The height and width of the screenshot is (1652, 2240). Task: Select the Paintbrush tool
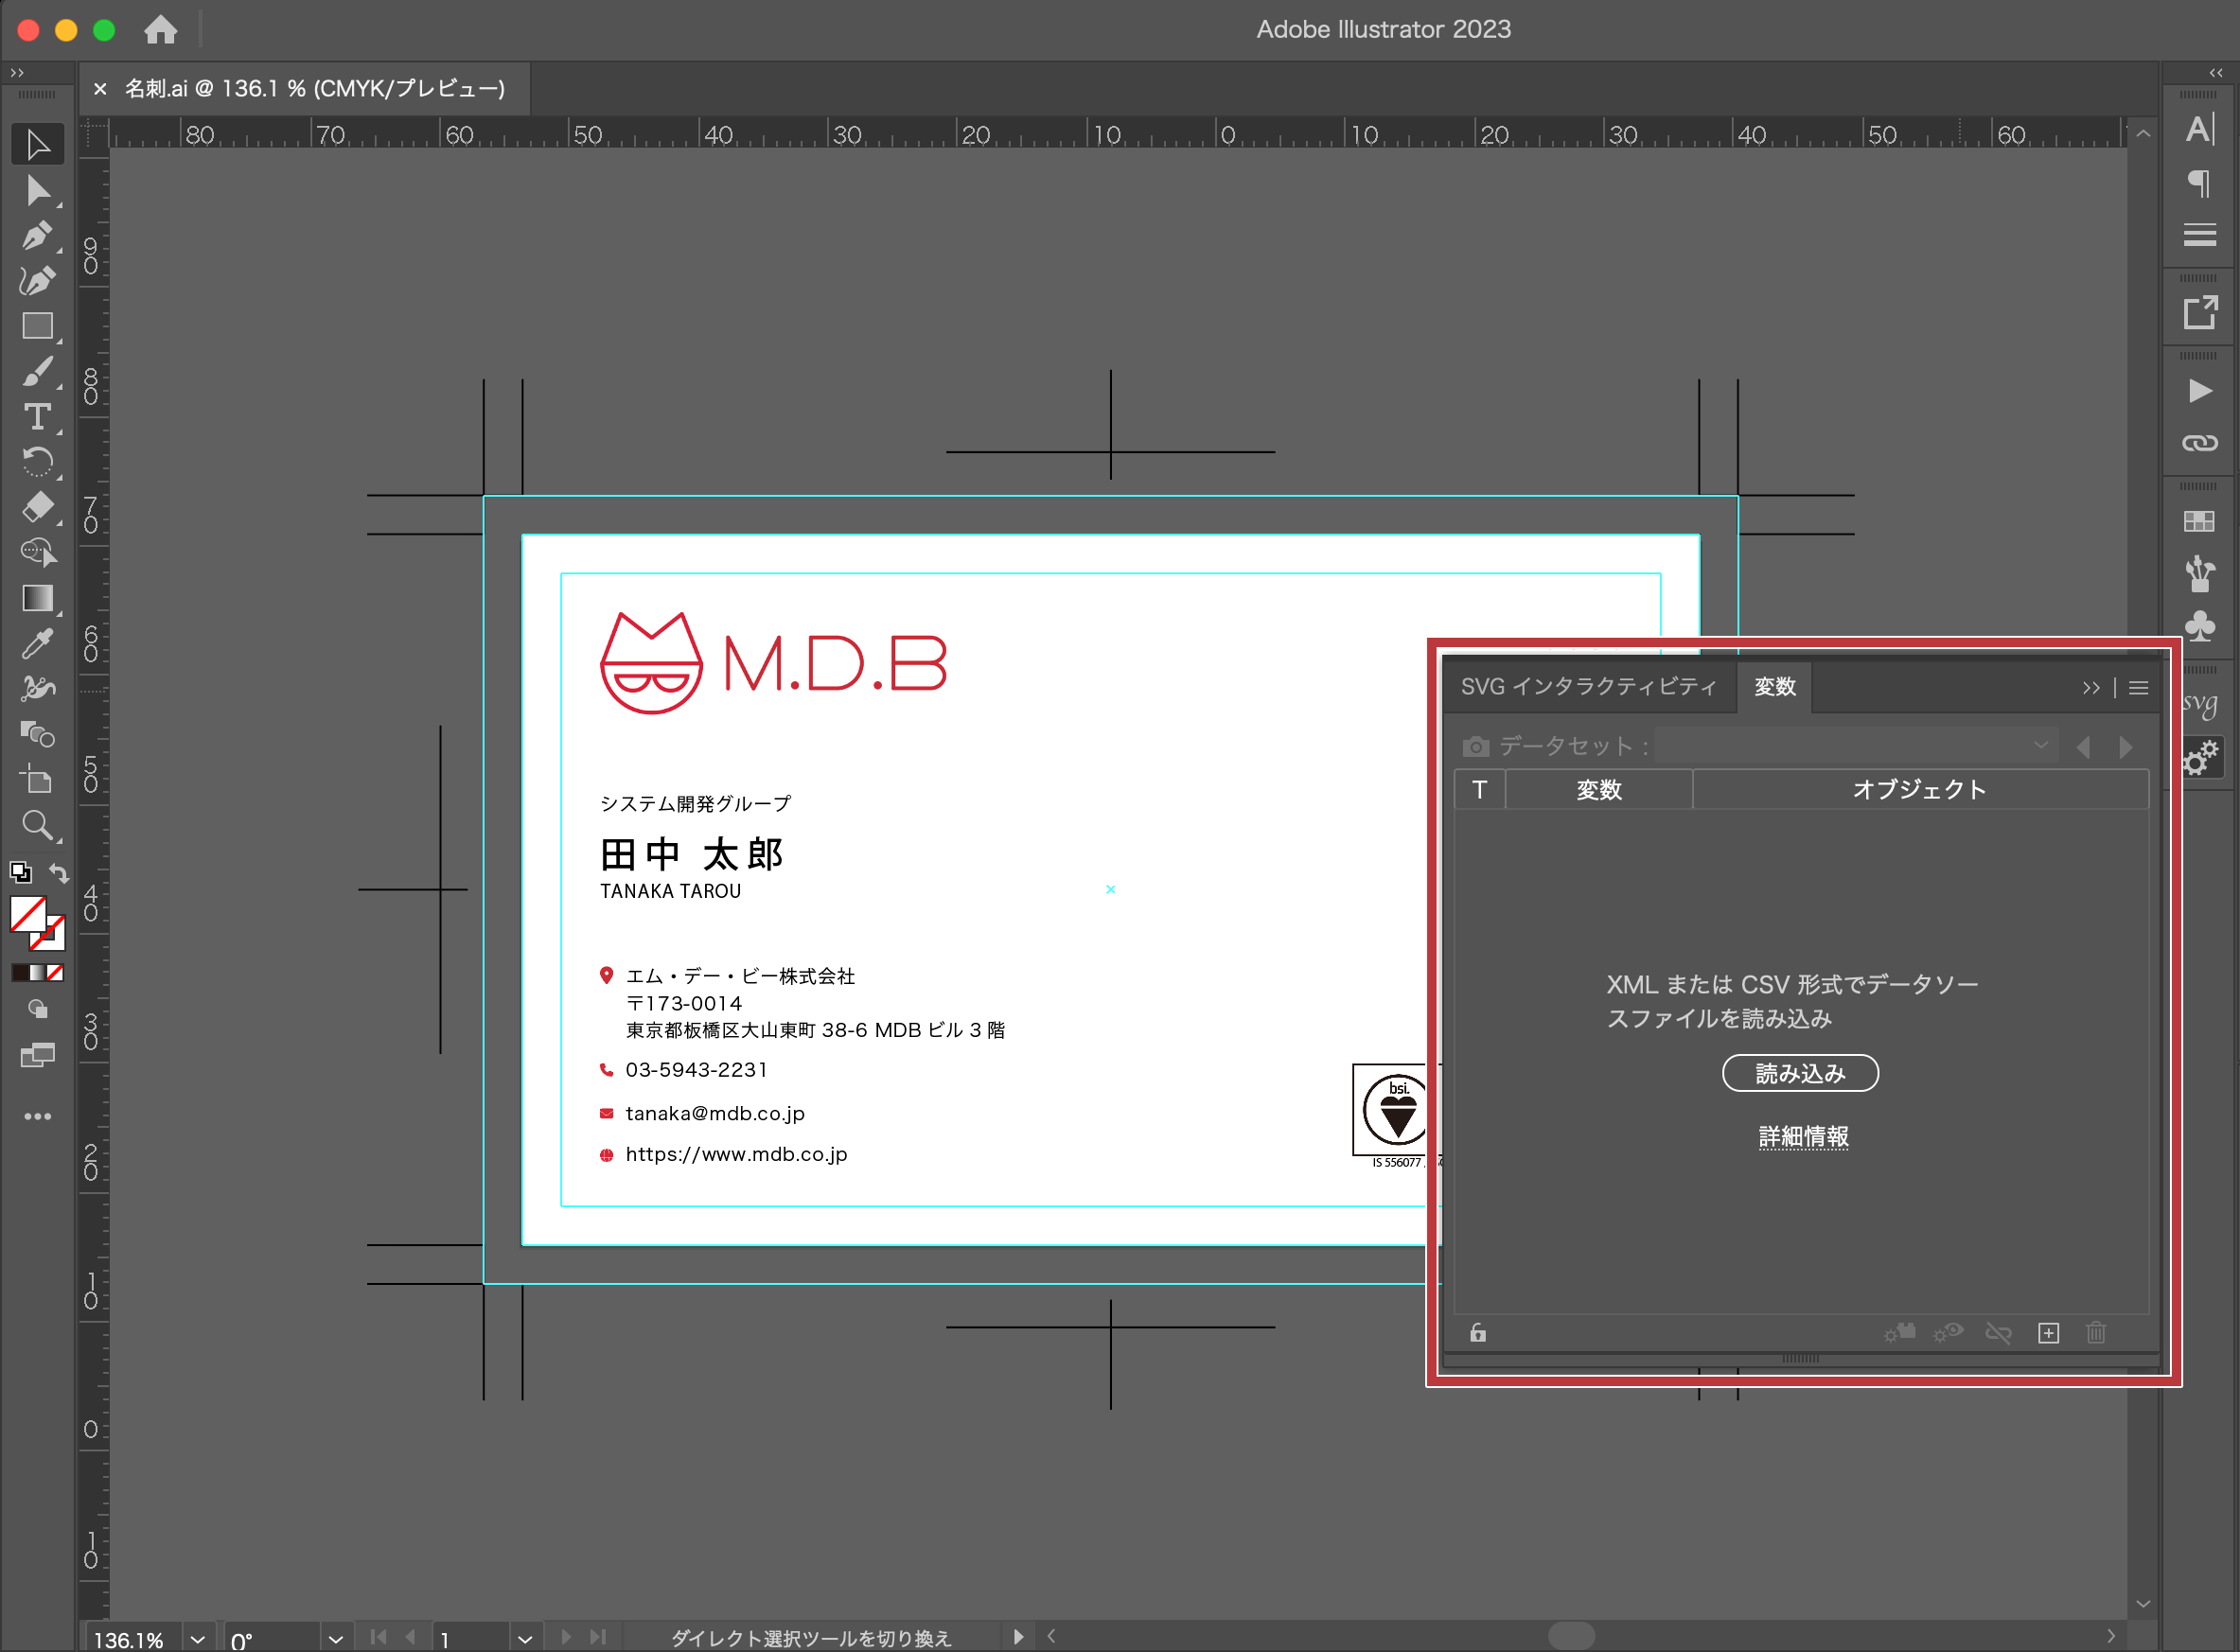[x=38, y=372]
